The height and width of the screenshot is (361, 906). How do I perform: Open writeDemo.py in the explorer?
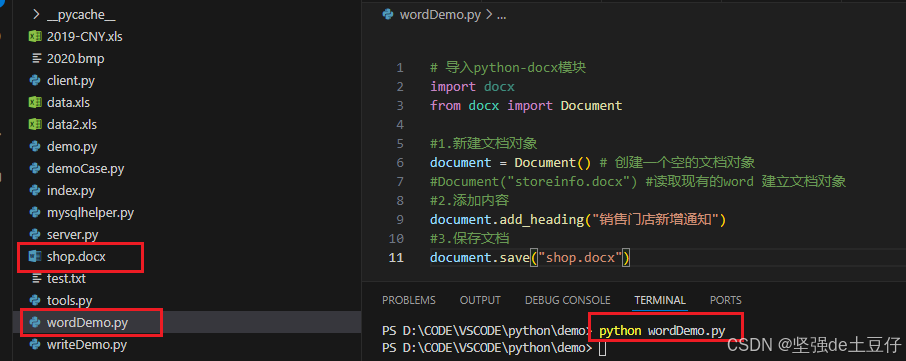(x=87, y=345)
